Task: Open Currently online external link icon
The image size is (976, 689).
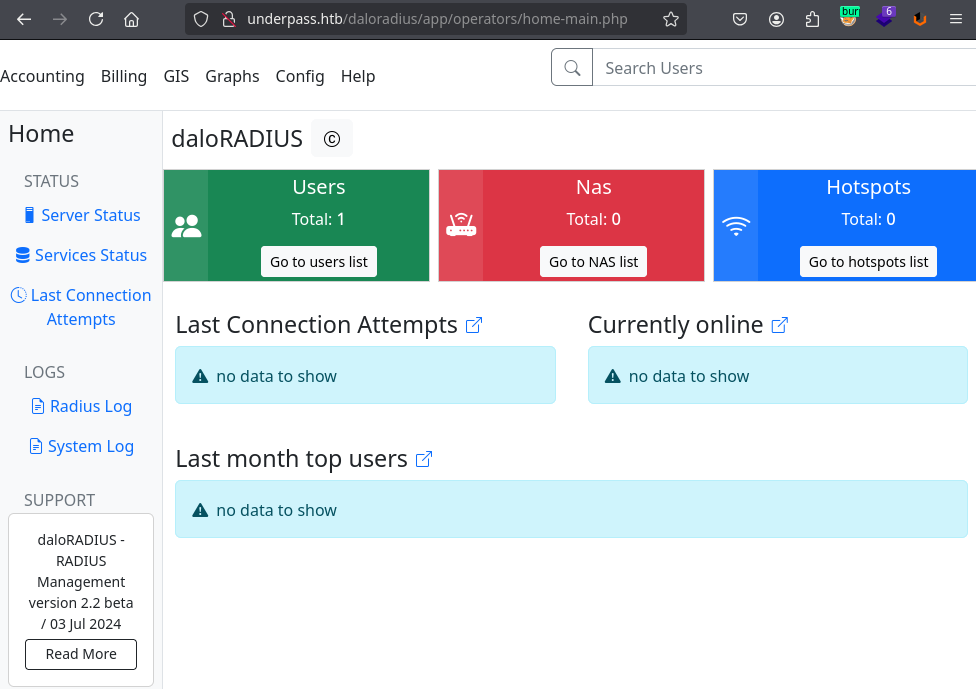Action: 779,325
